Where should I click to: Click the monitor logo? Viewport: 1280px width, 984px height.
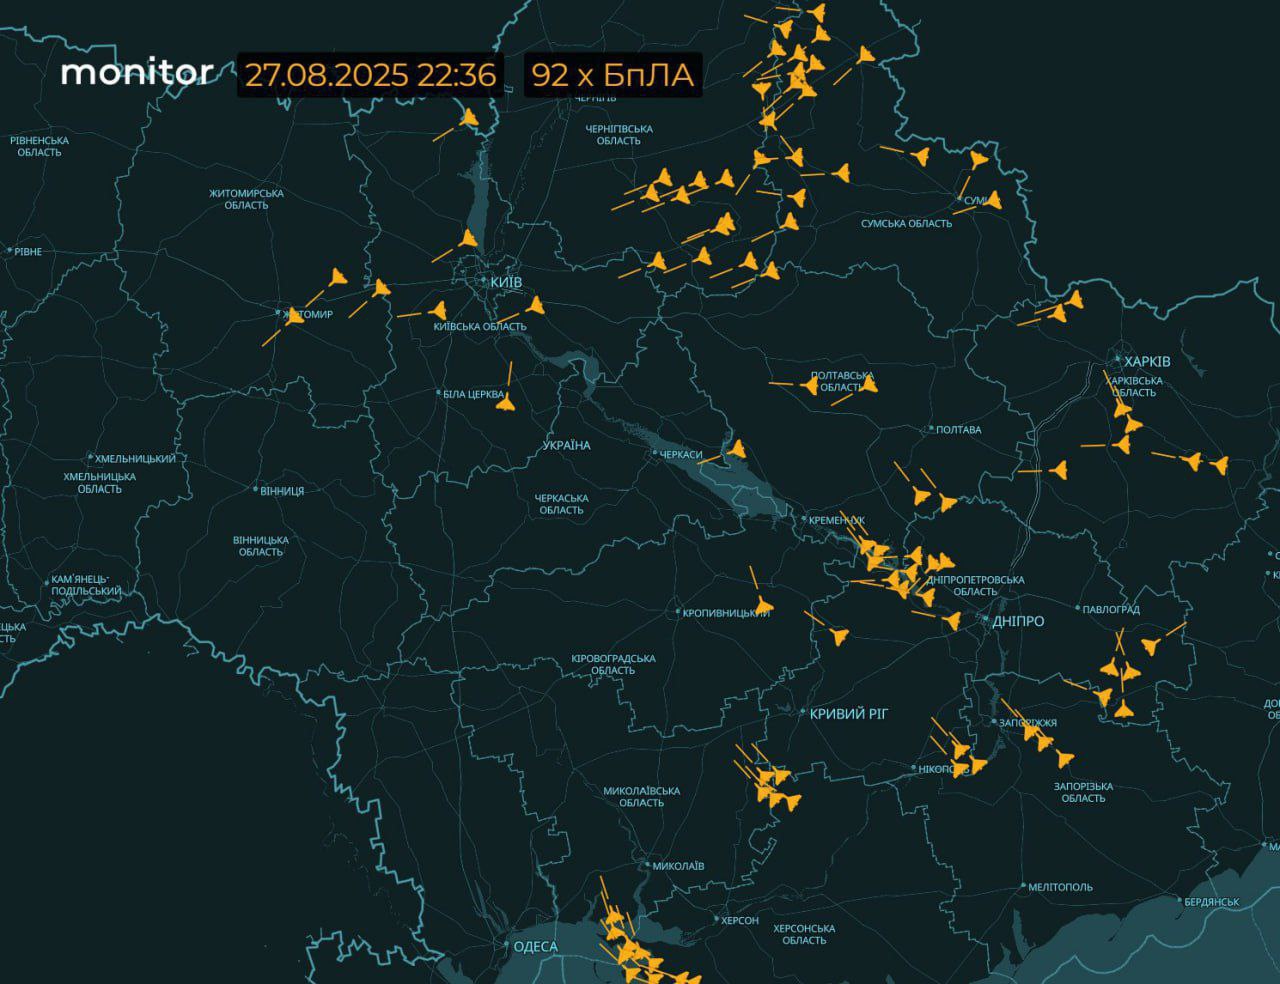click(x=136, y=73)
